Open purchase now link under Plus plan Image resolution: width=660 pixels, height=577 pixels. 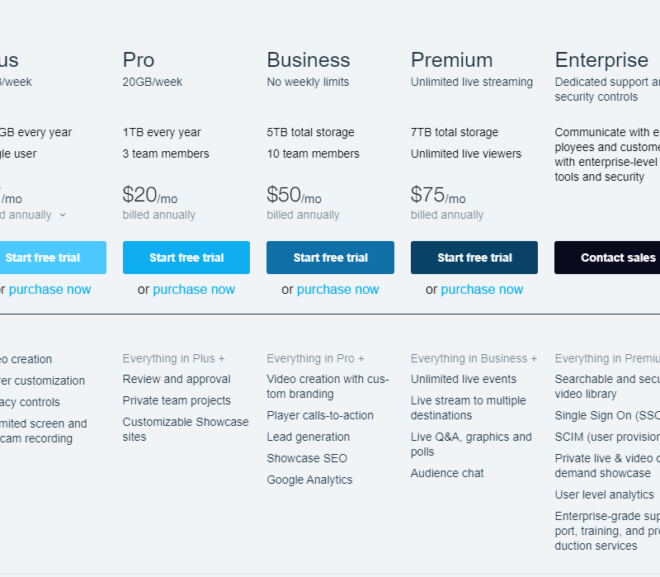50,290
